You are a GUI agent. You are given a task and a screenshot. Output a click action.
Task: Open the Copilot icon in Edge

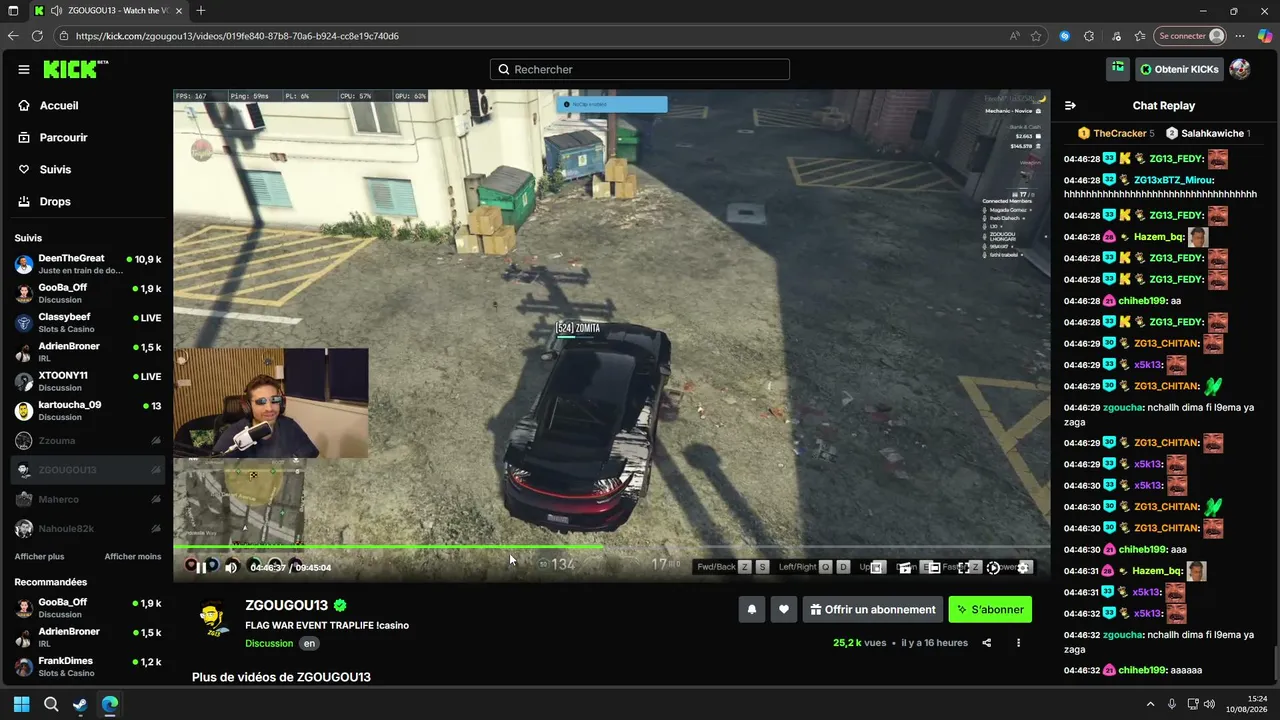click(x=1265, y=36)
